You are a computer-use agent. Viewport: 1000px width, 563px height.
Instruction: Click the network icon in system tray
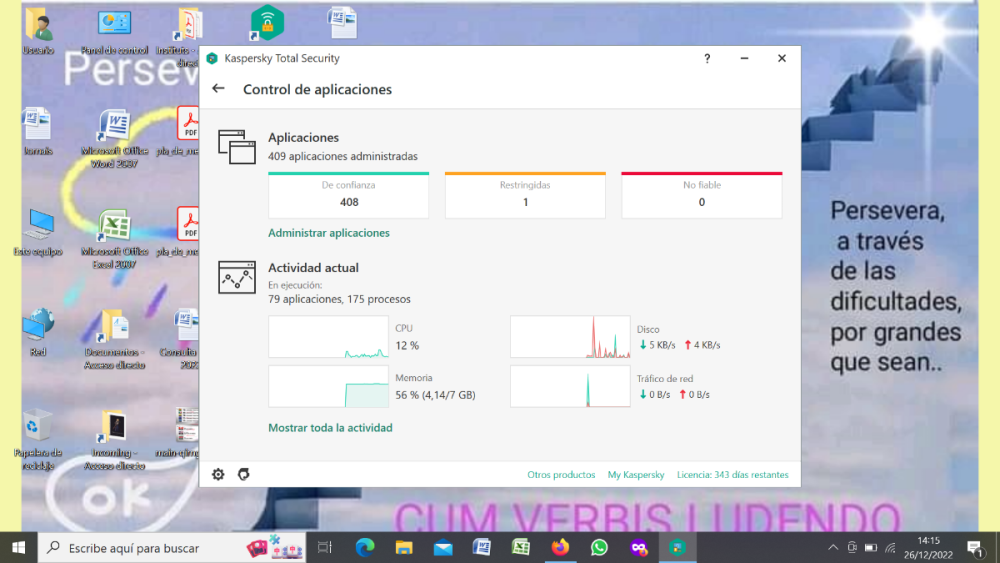coord(891,548)
